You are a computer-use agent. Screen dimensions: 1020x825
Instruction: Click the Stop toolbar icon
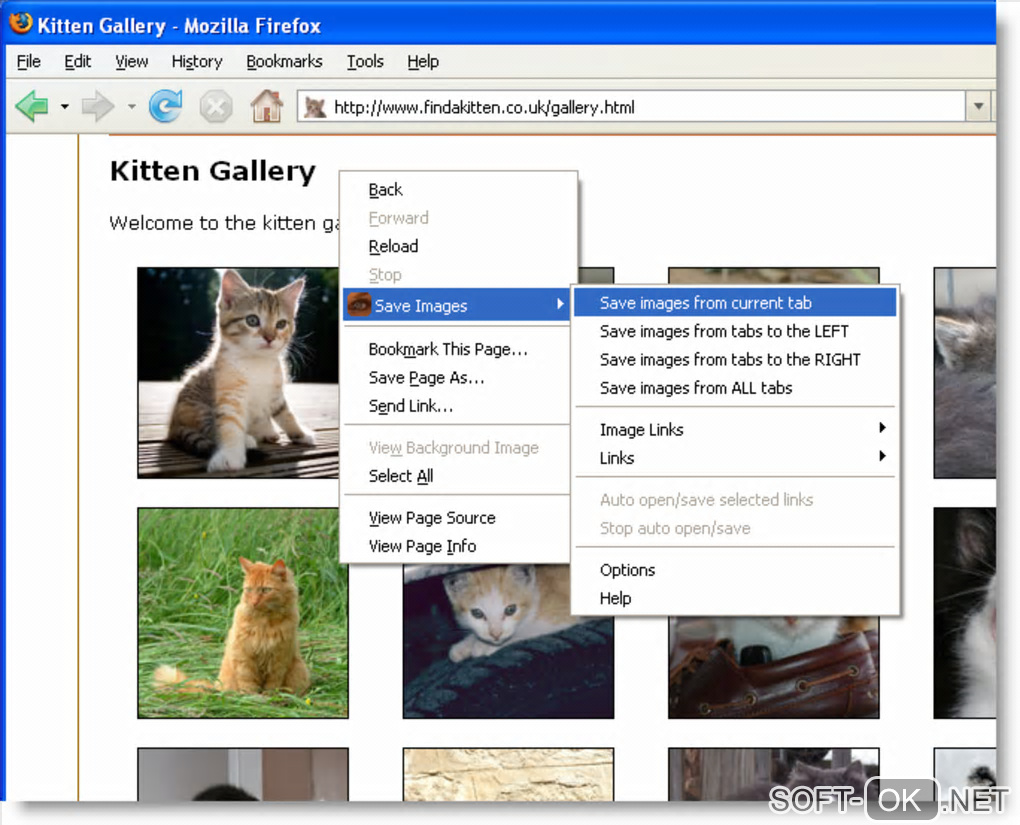(x=215, y=106)
